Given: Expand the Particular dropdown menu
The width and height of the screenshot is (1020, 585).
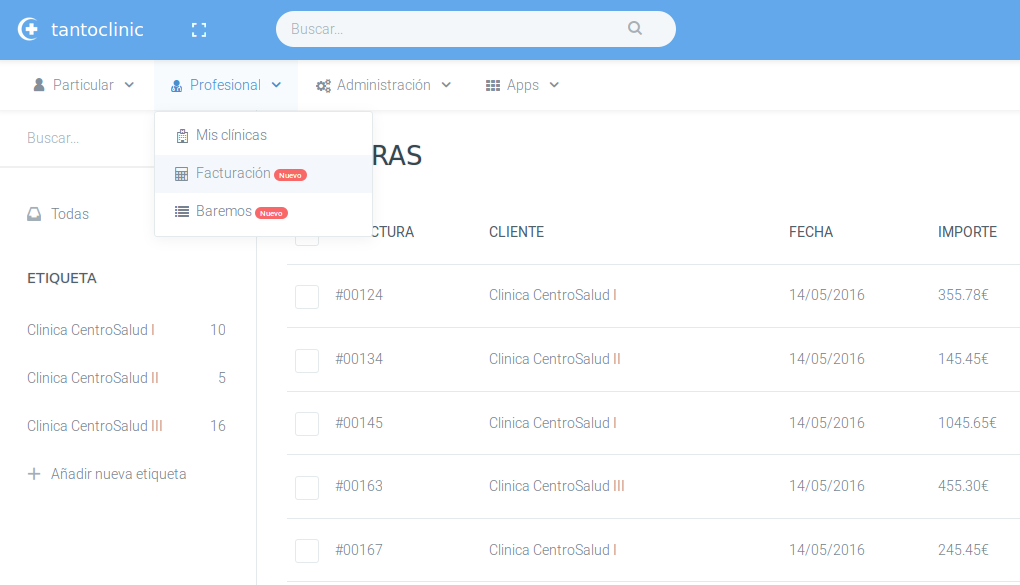Looking at the screenshot, I should (84, 85).
